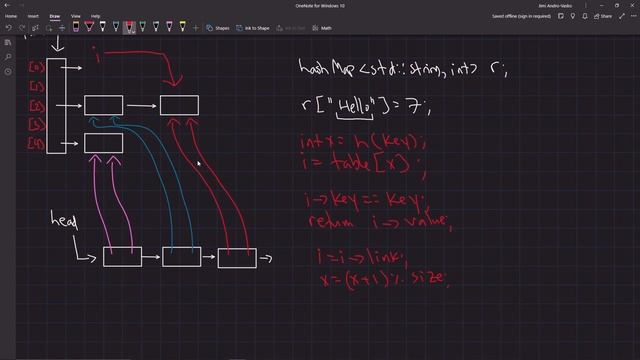Open the more options ellipsis menu

click(633, 16)
